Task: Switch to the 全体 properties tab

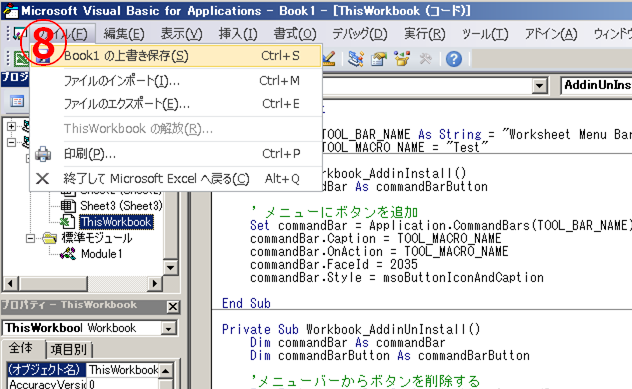Action: [21, 348]
